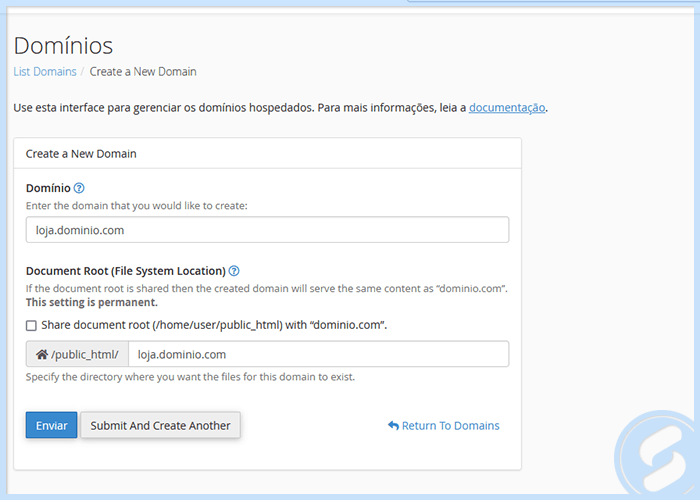This screenshot has height=500, width=700.
Task: Click the Domínios page heading
Action: (x=63, y=46)
